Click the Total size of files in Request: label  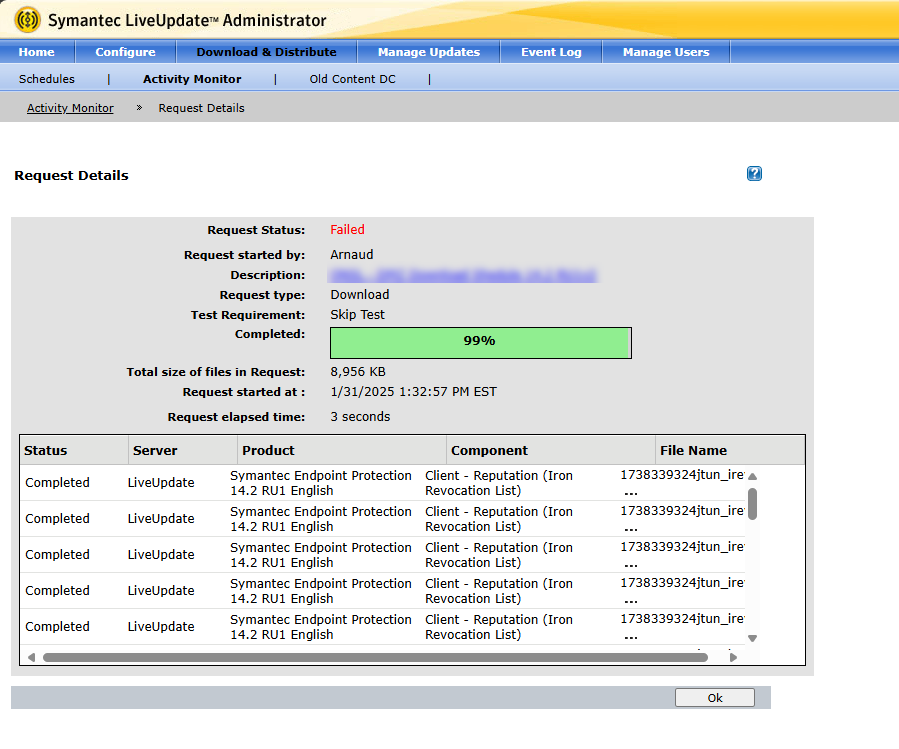pos(216,372)
